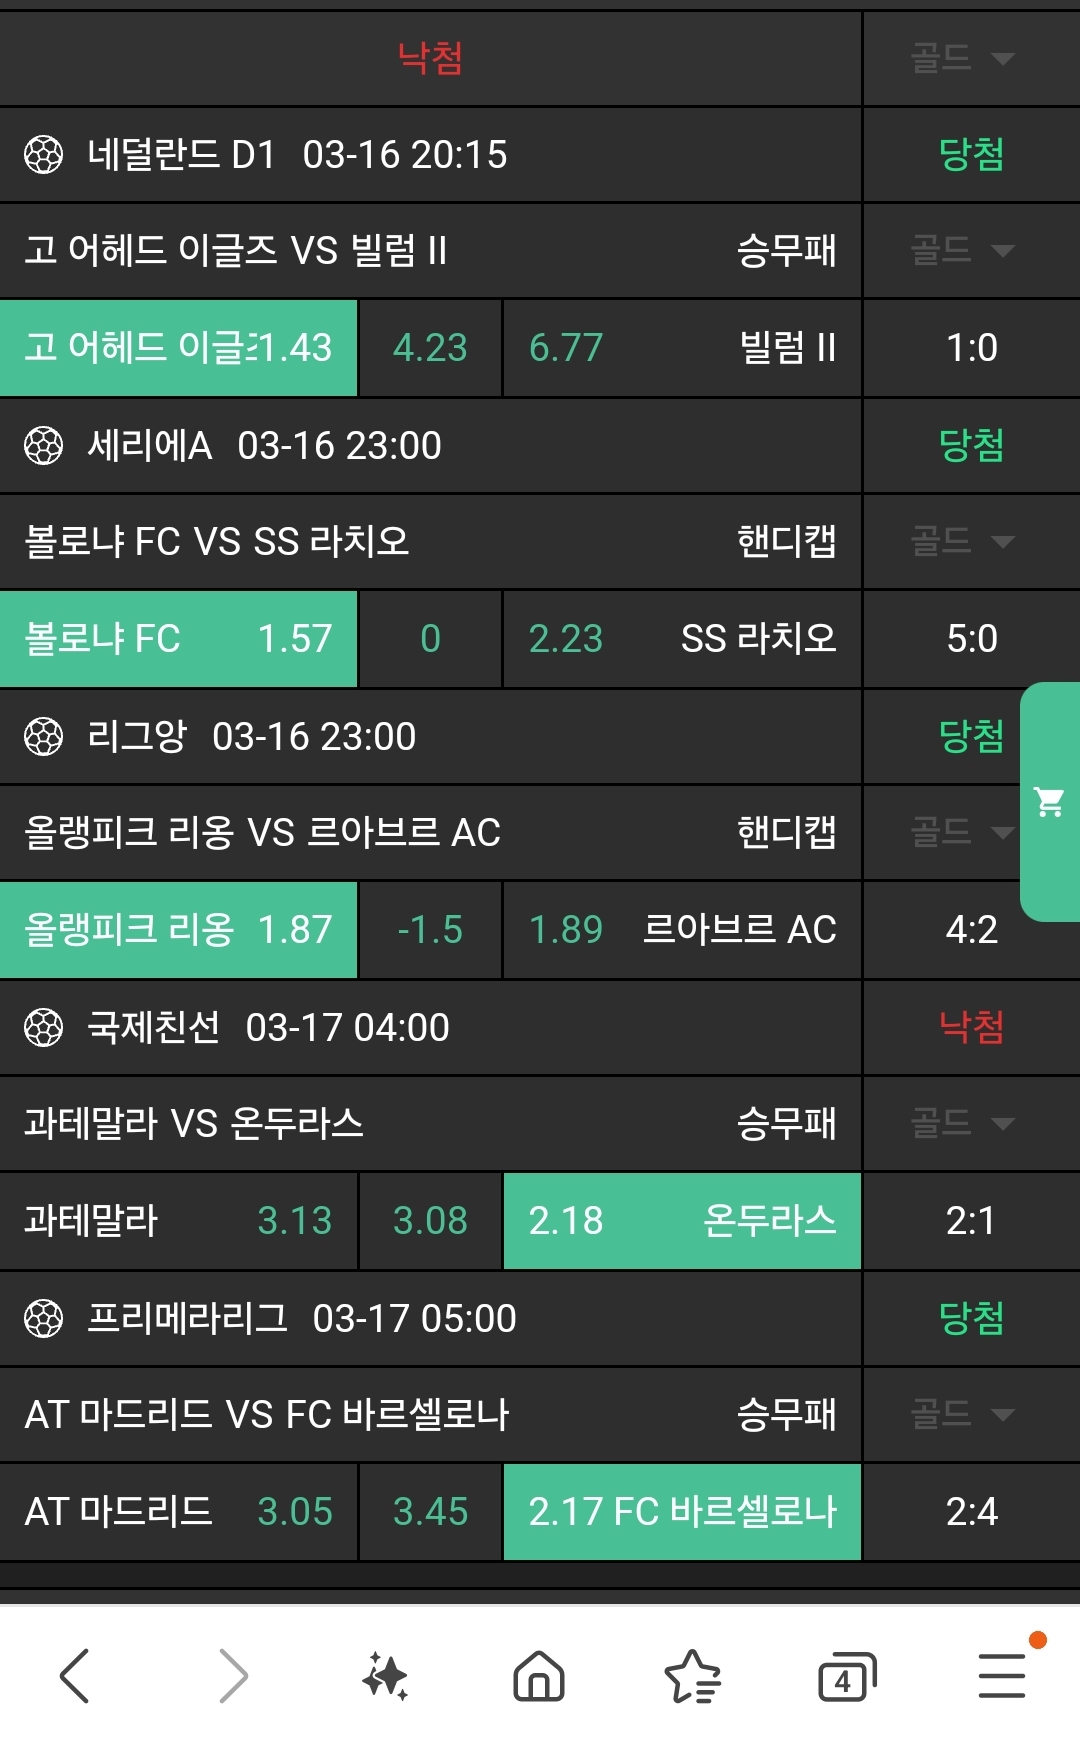Open the AI sparkle assistant icon
This screenshot has height=1747, width=1080.
tap(385, 1675)
